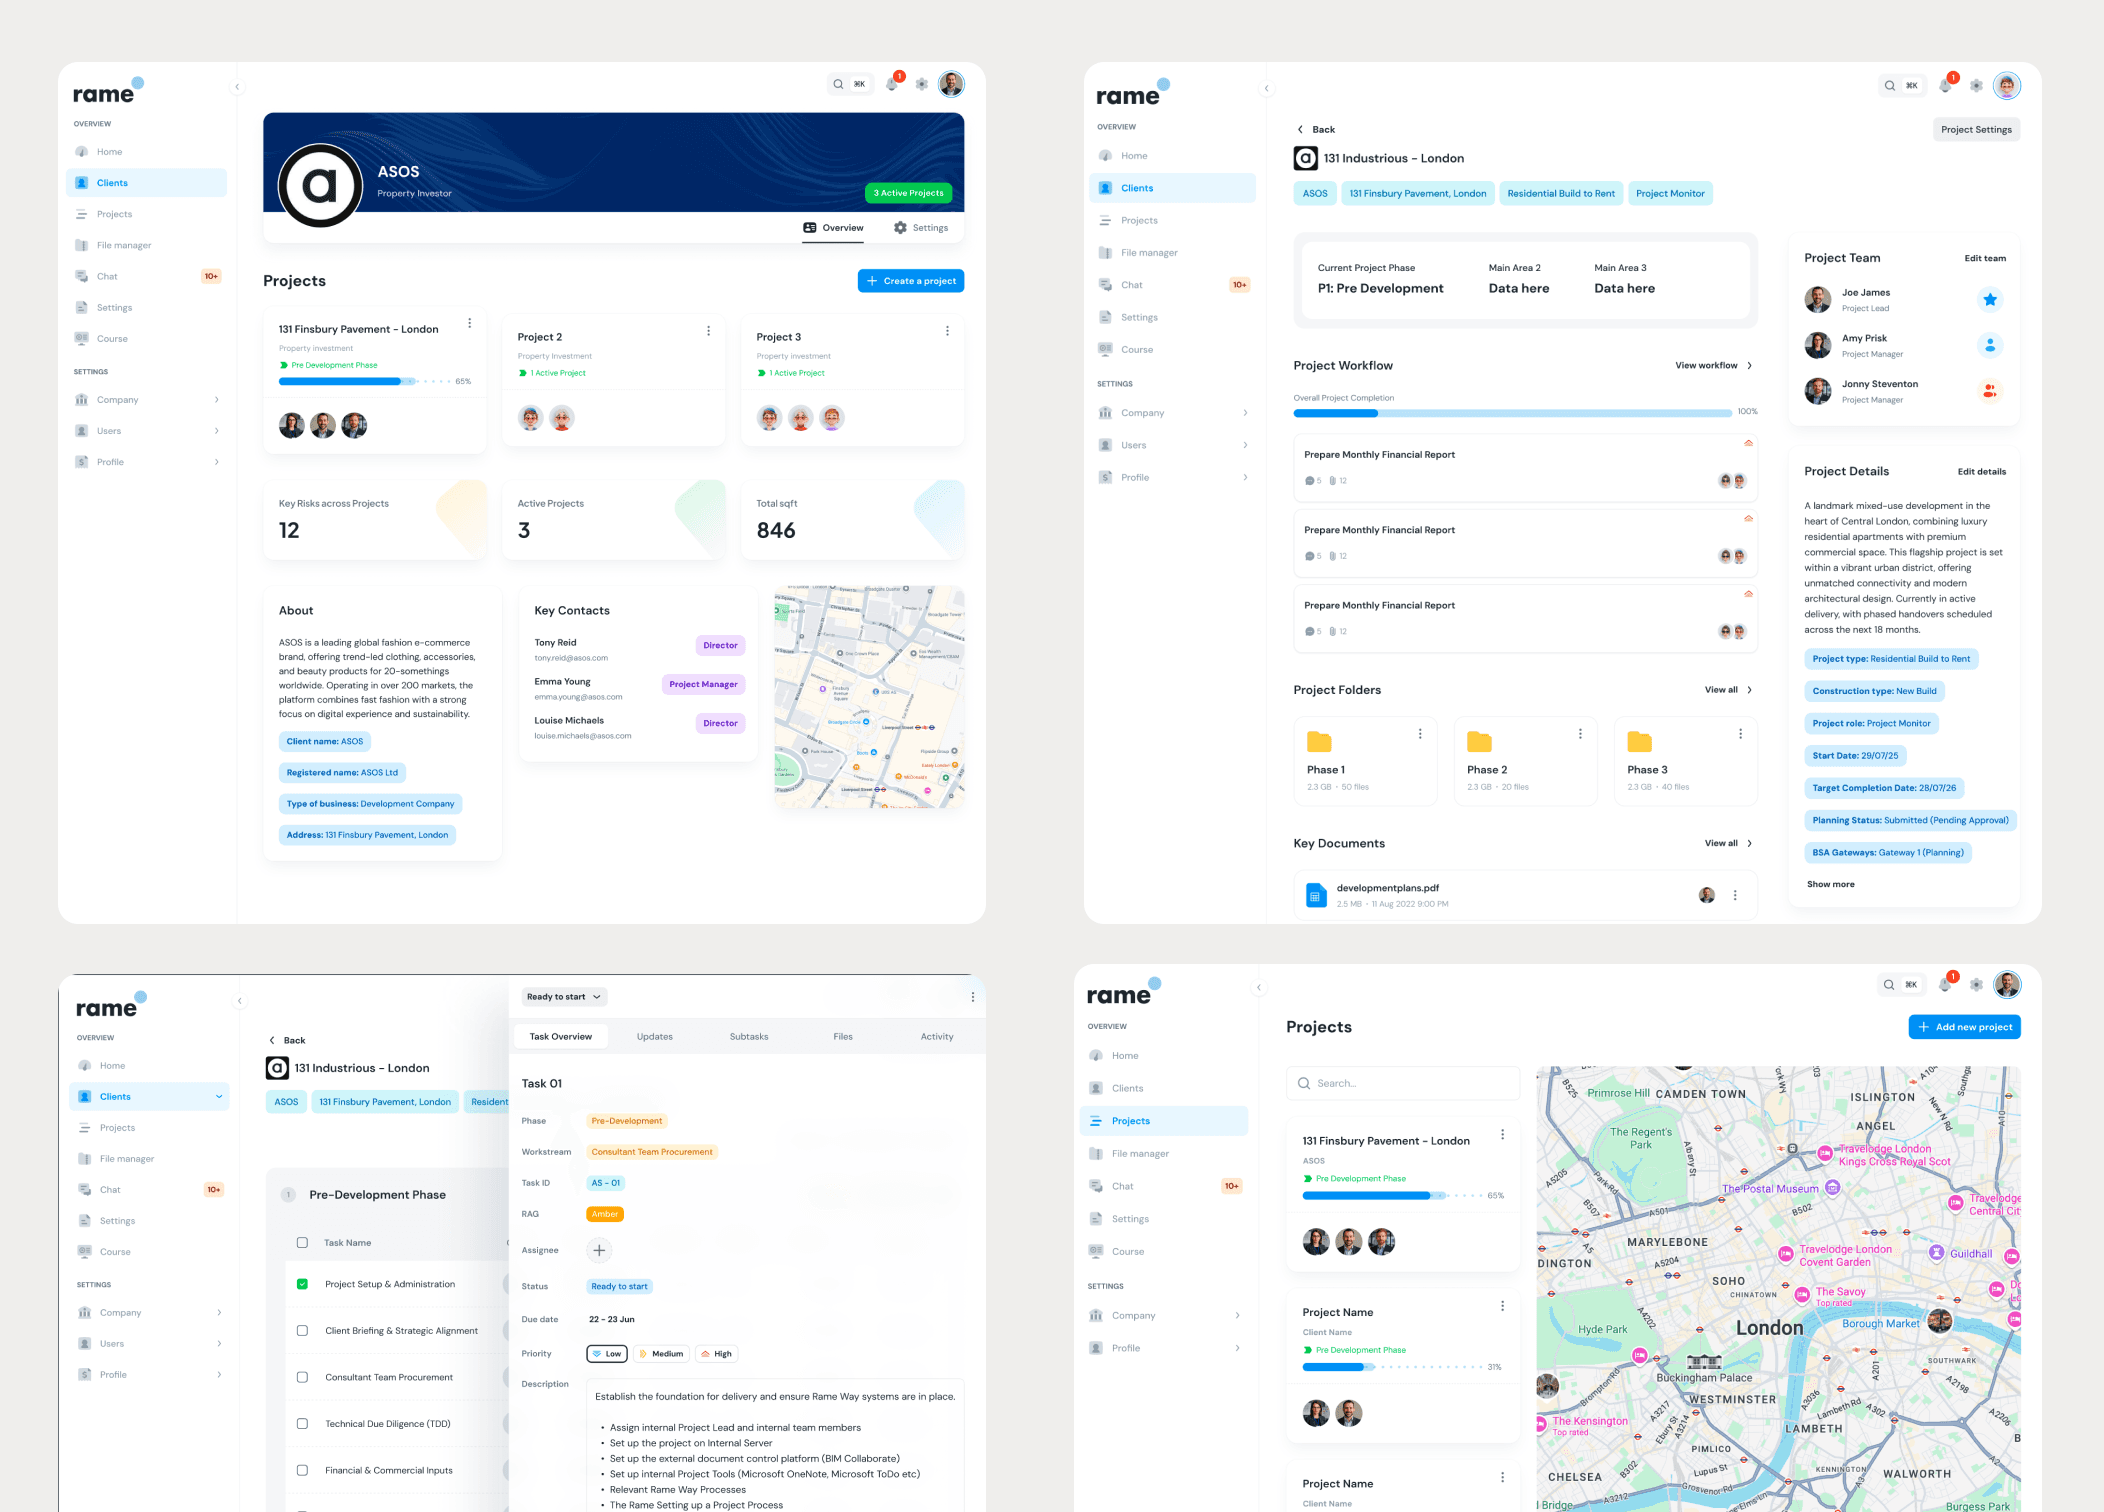Screen dimensions: 2104x1512
Task: Click the plus icon to add an assignee
Action: point(599,1250)
